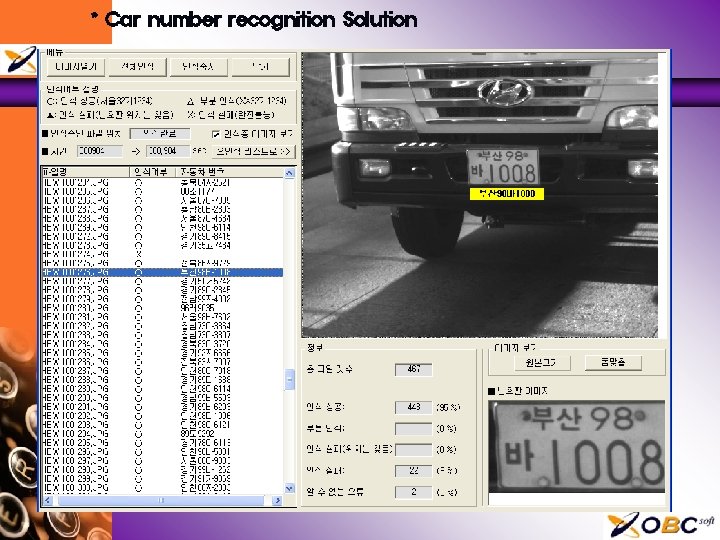Click the file list scroll up arrow
The image size is (720, 540).
[x=290, y=173]
